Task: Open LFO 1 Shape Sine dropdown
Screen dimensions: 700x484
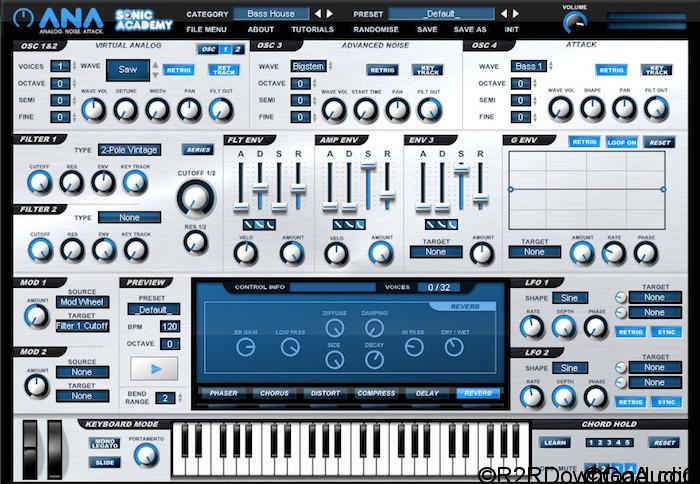Action: coord(570,298)
